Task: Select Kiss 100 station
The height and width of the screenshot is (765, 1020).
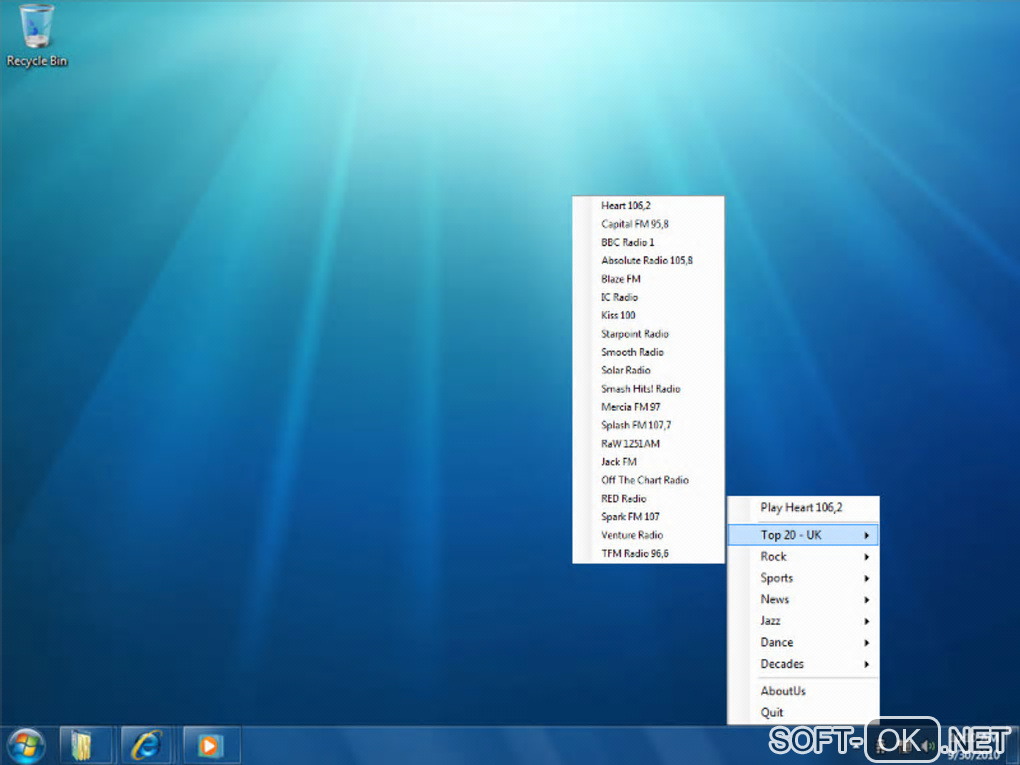Action: click(x=648, y=315)
